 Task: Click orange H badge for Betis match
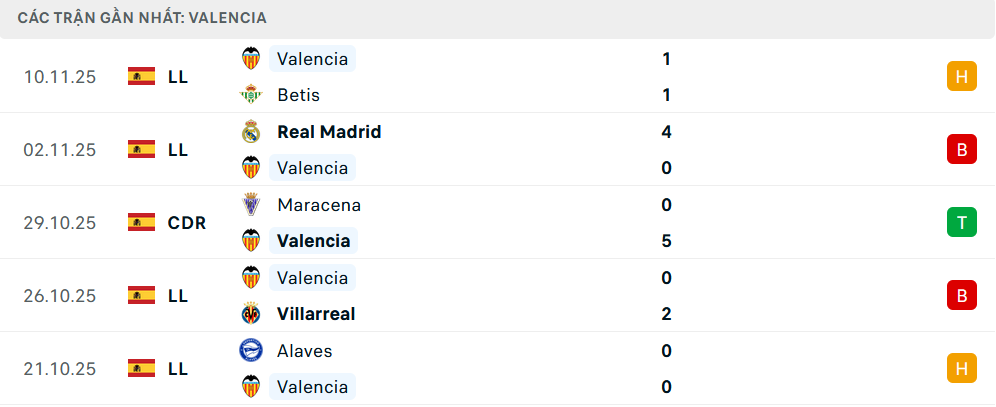(x=961, y=76)
